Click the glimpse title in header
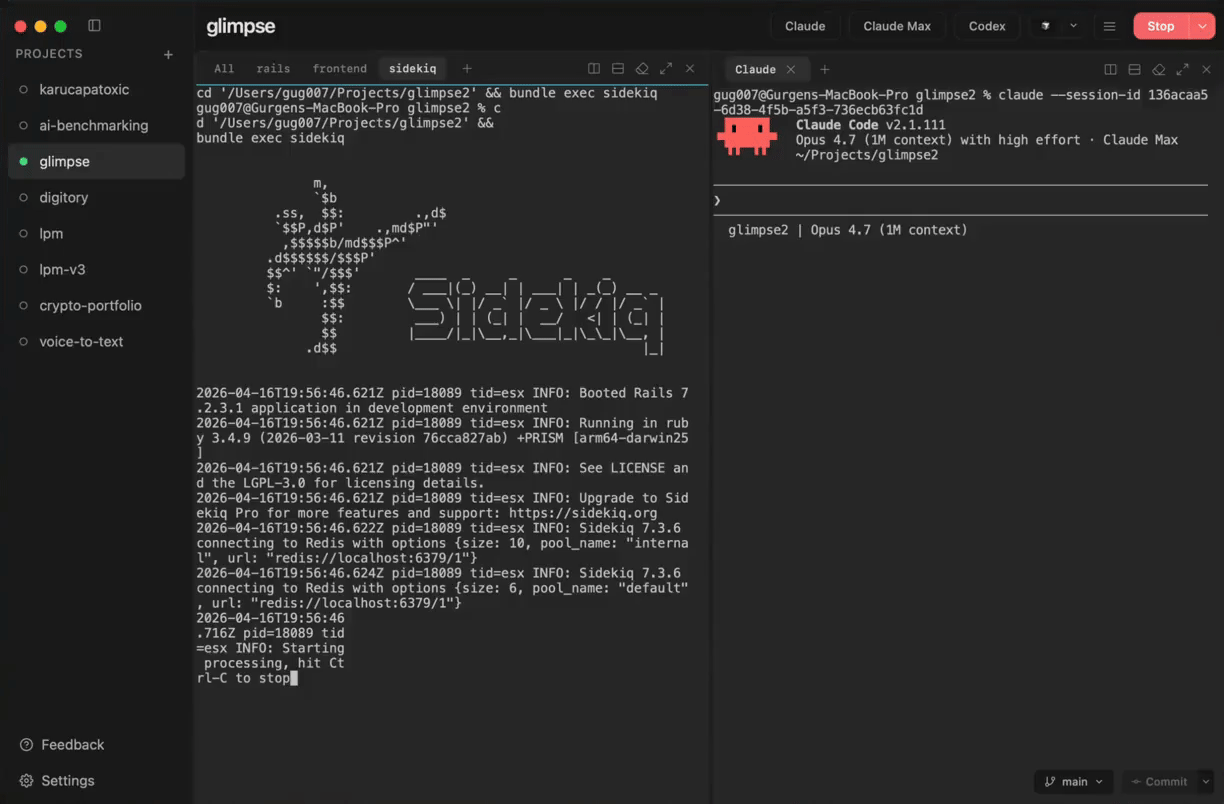 coord(241,27)
